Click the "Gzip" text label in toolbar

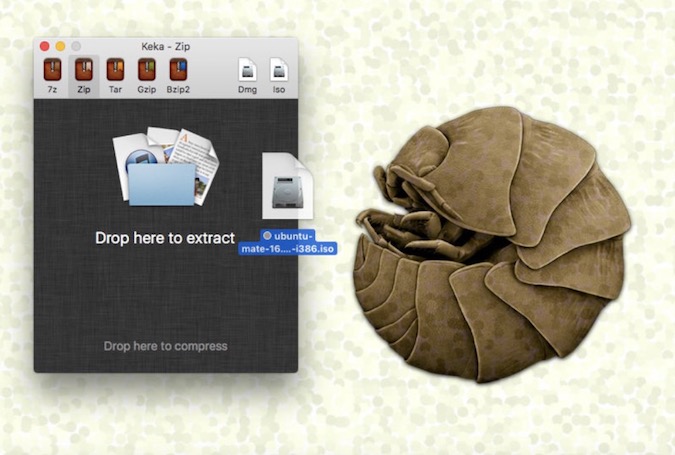[x=146, y=90]
